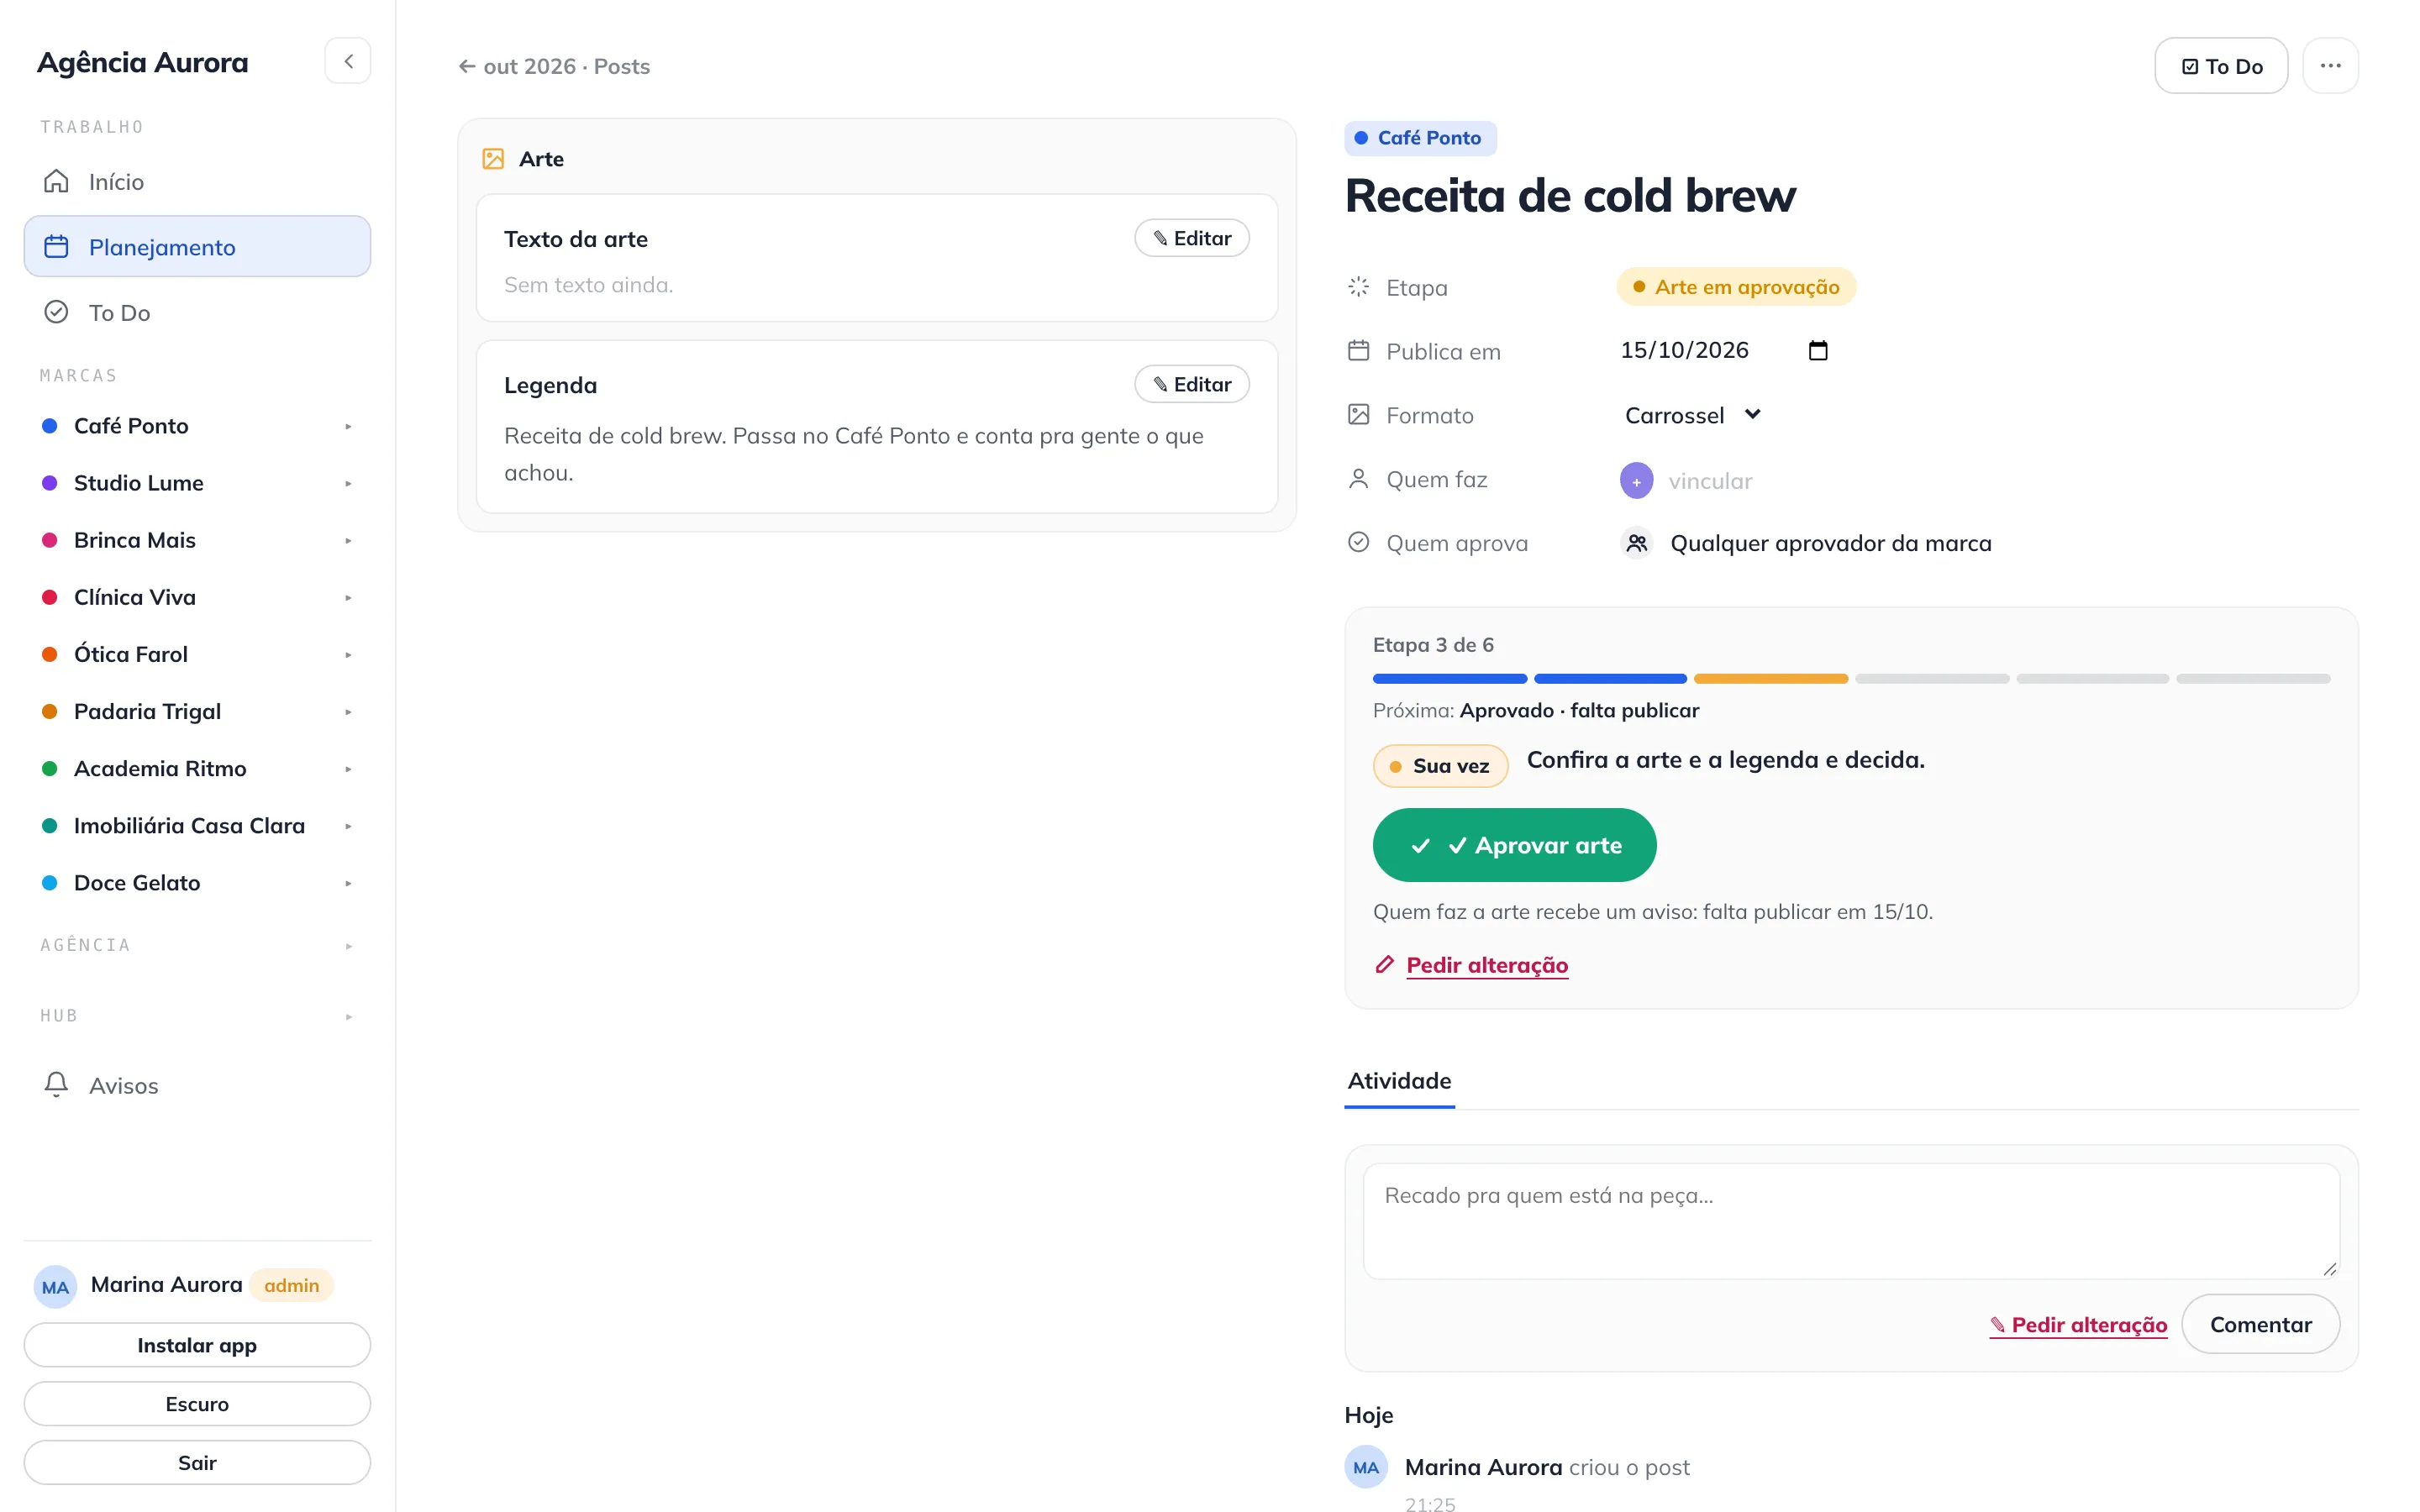Go back to out 2026 · Posts
Viewport: 2420px width, 1512px height.
554,66
